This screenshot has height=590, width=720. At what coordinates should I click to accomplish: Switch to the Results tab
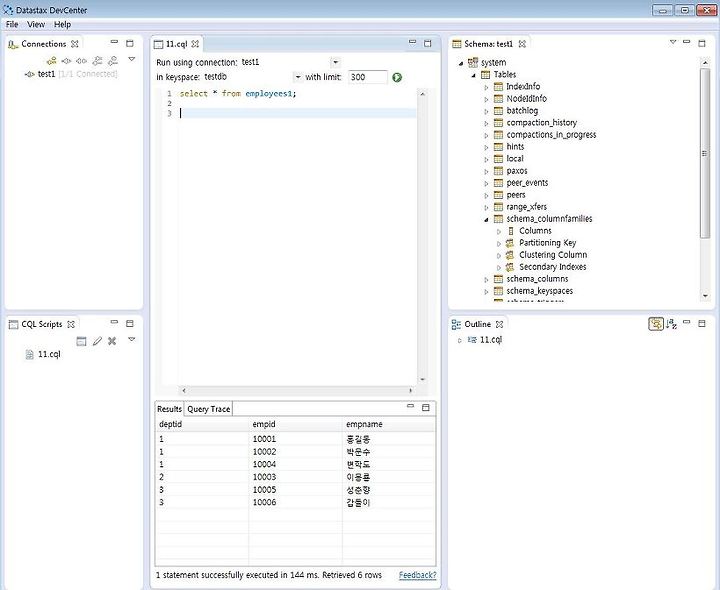(169, 409)
